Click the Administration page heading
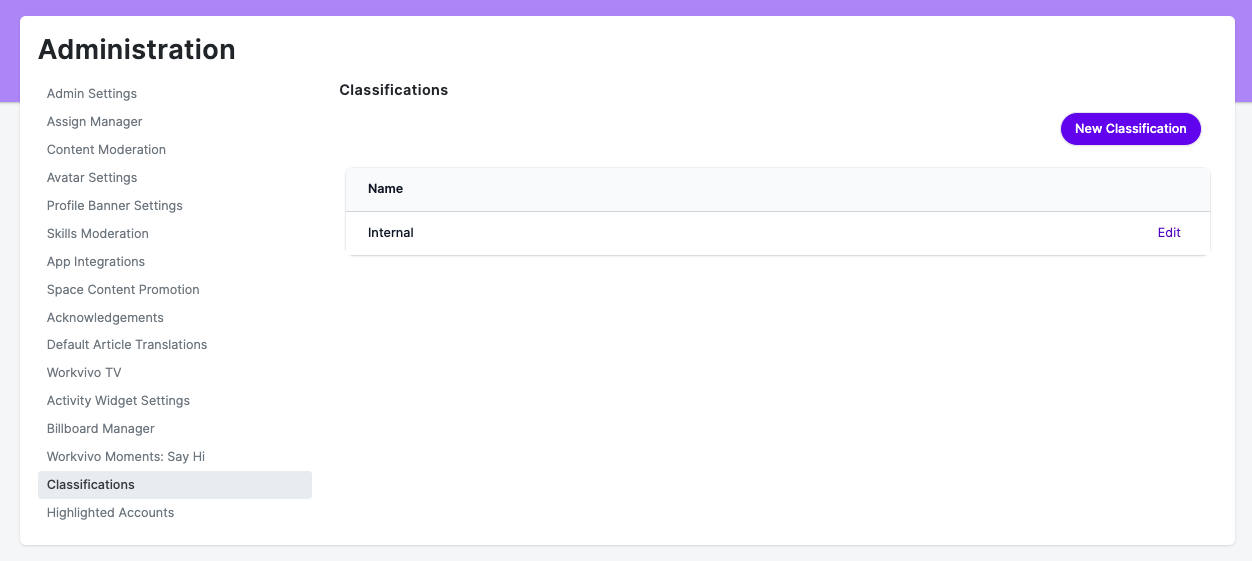1252x561 pixels. point(137,49)
